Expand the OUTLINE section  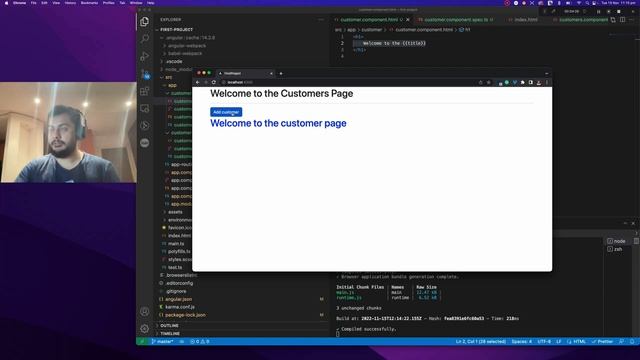tap(169, 326)
